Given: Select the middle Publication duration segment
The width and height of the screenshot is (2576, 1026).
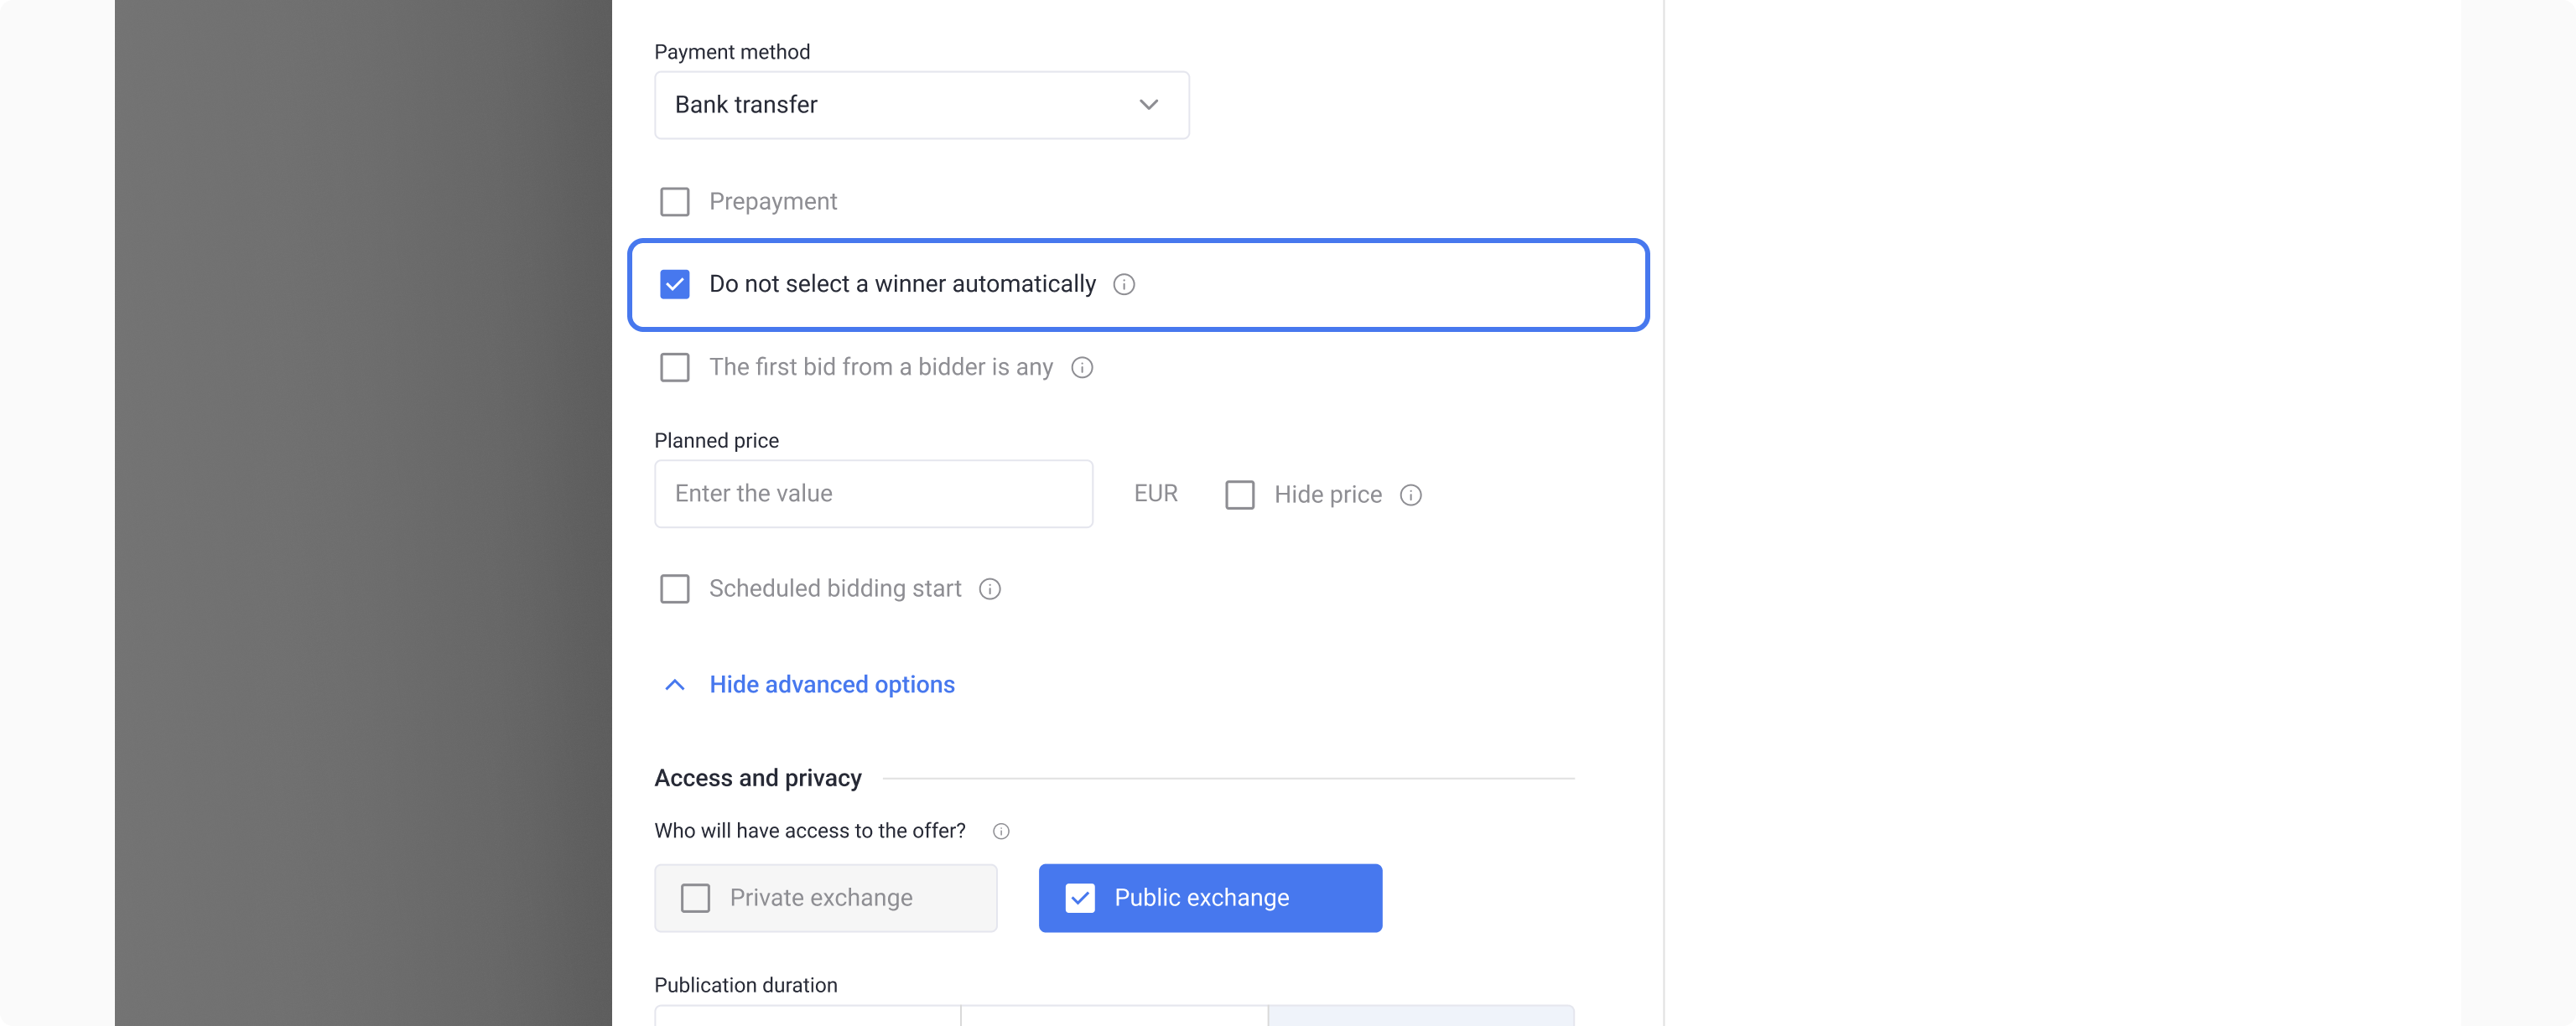Looking at the screenshot, I should [x=1114, y=1015].
